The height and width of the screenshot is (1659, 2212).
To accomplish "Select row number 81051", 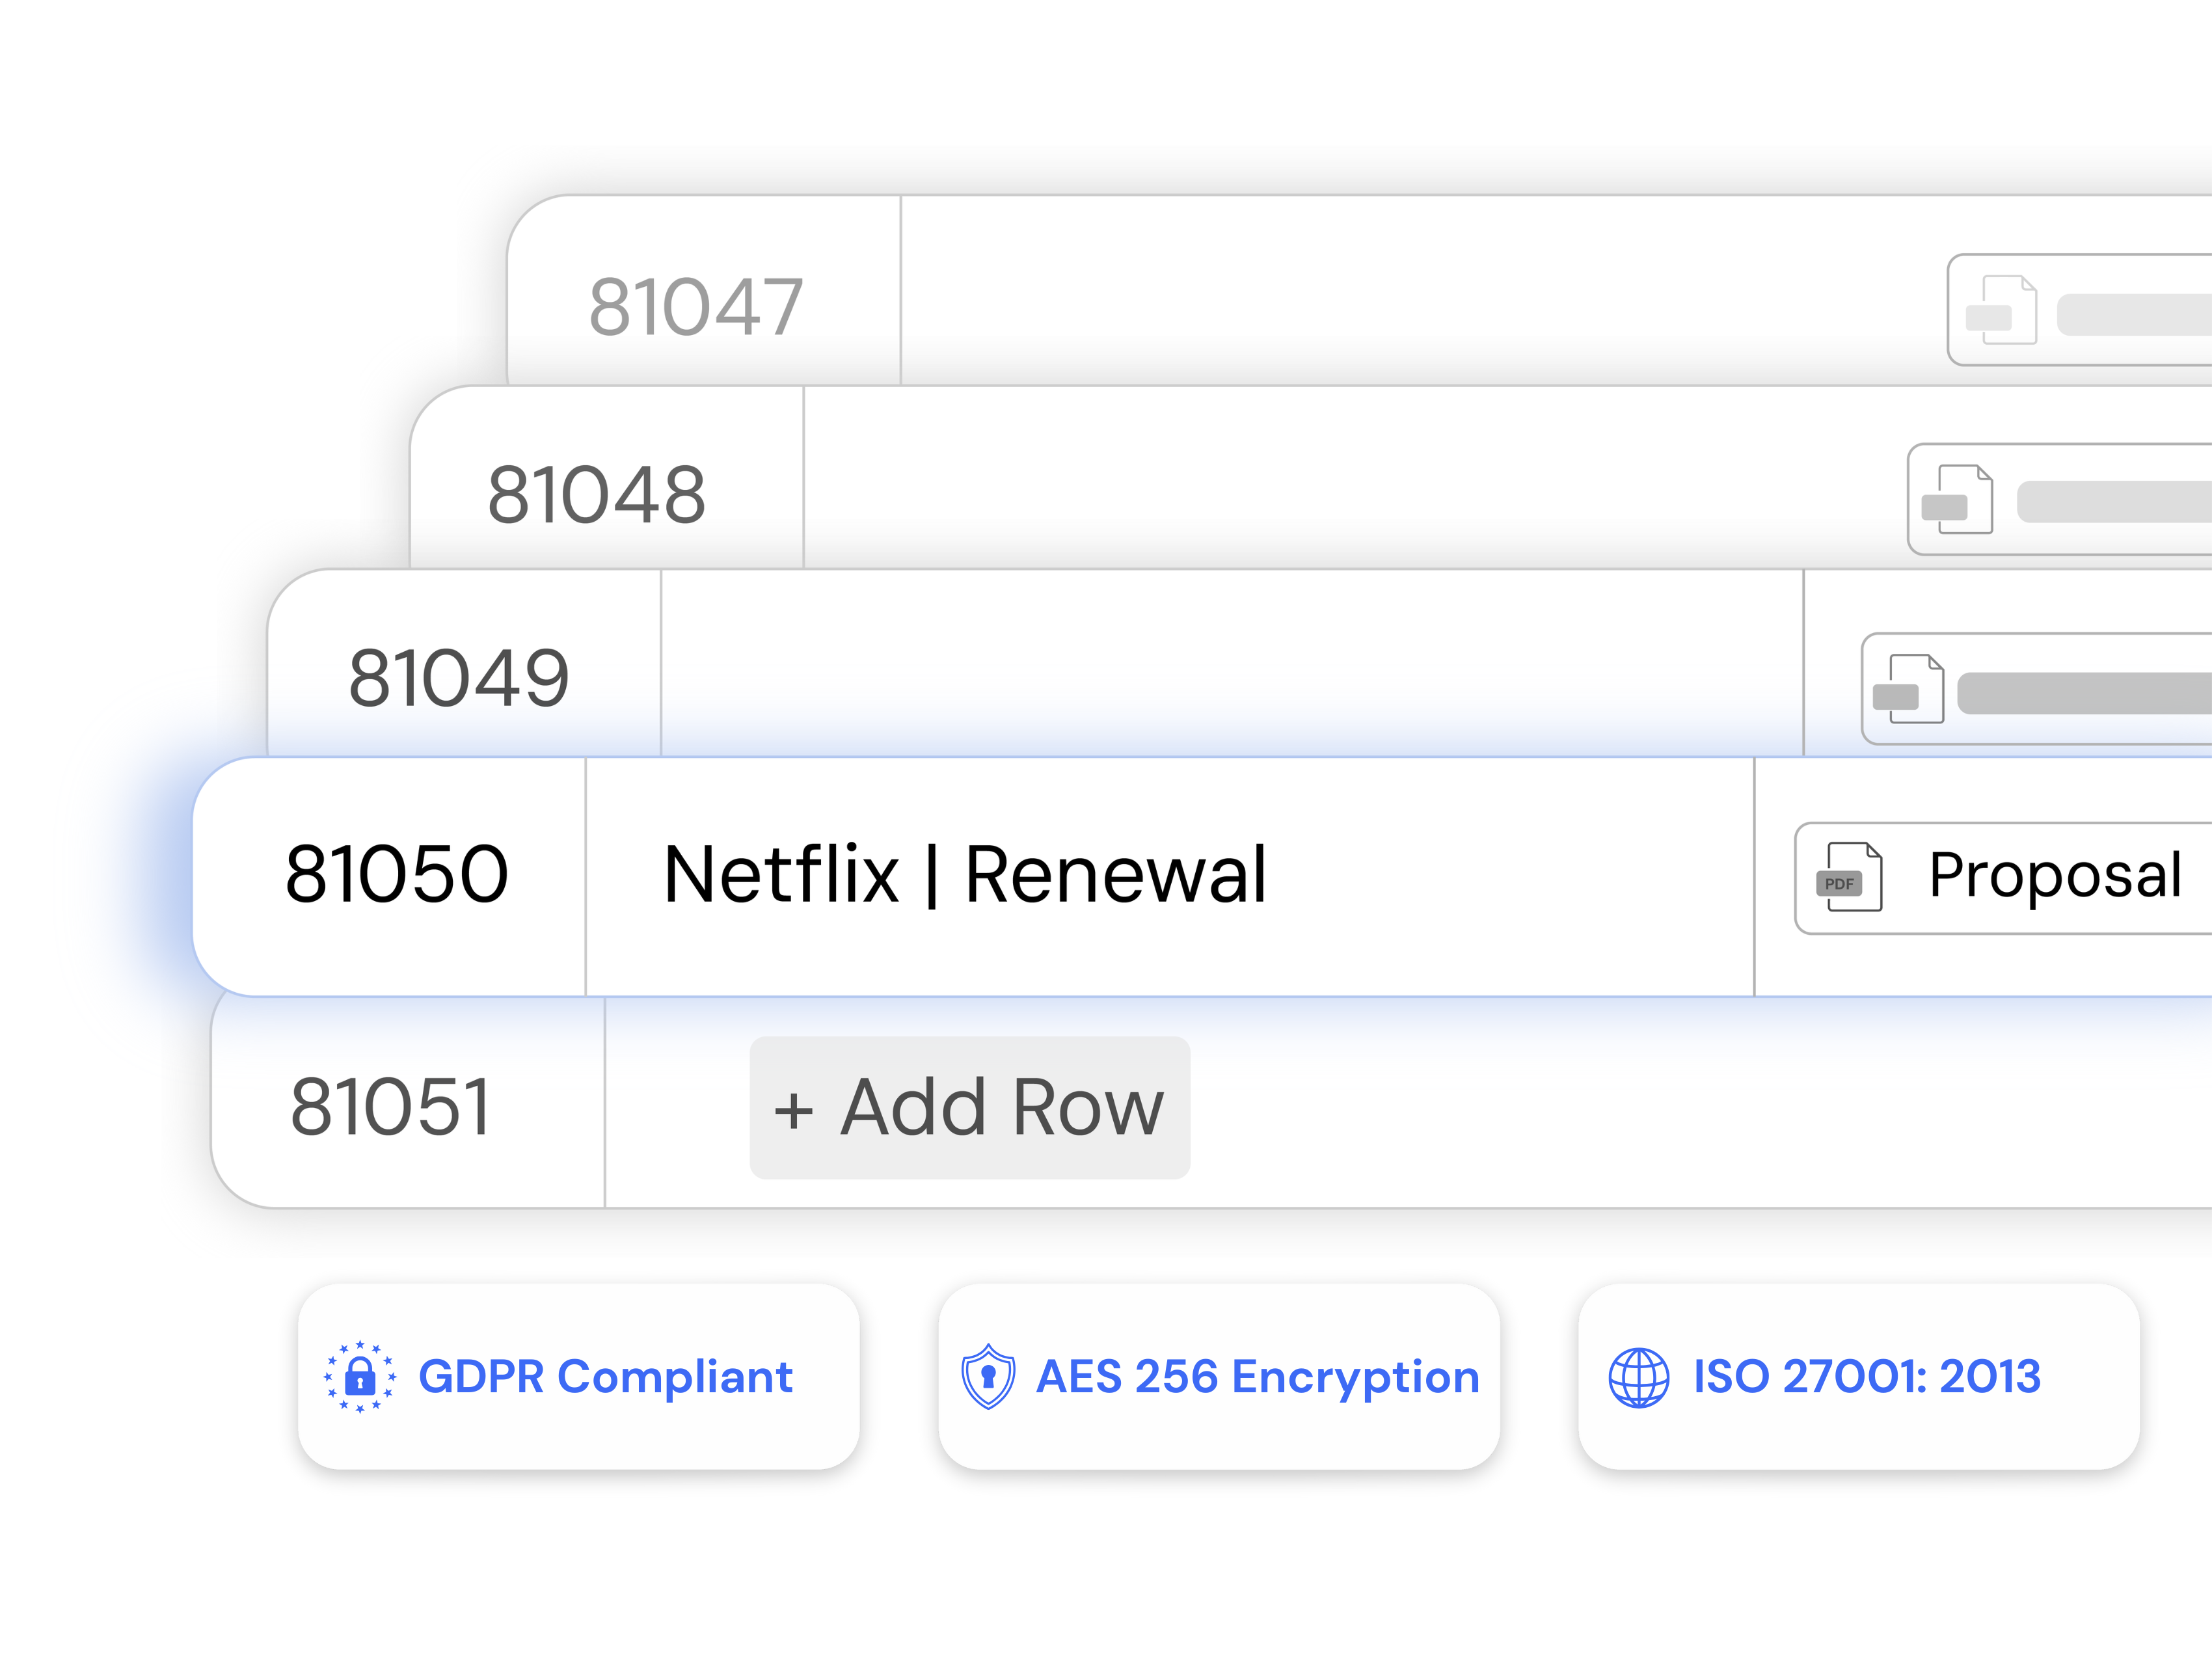I will [391, 1107].
